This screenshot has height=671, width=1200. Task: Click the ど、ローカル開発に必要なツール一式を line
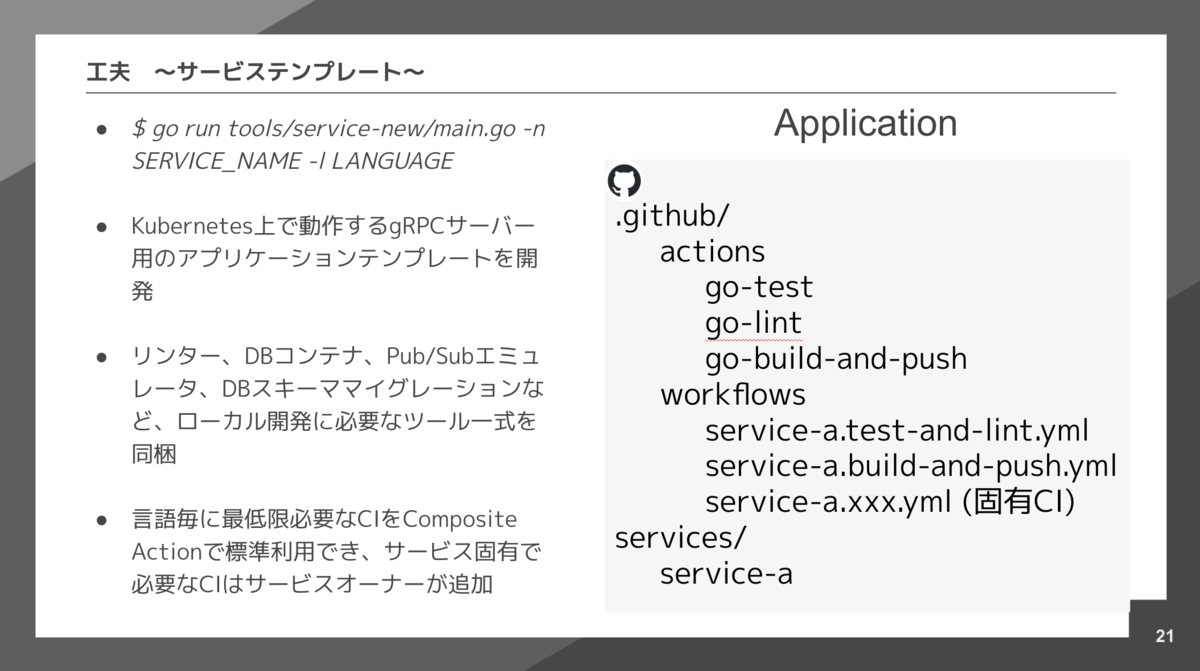coord(334,421)
